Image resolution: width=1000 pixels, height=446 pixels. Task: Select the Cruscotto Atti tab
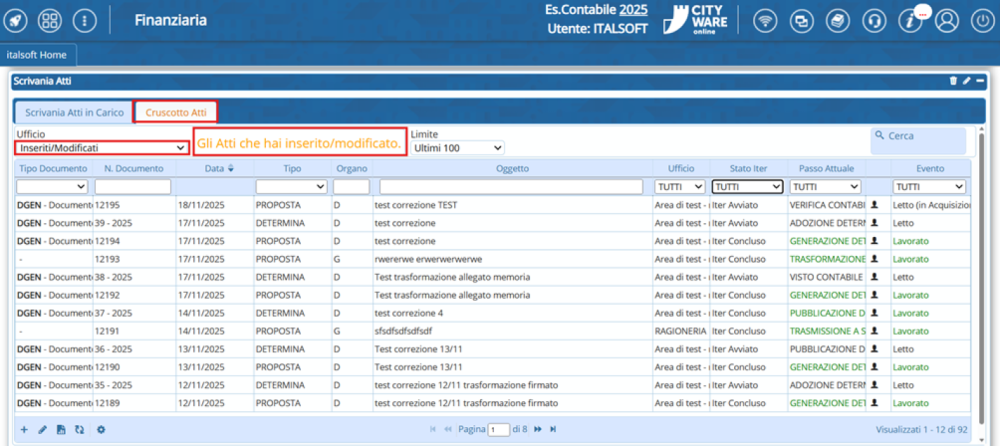tap(176, 113)
